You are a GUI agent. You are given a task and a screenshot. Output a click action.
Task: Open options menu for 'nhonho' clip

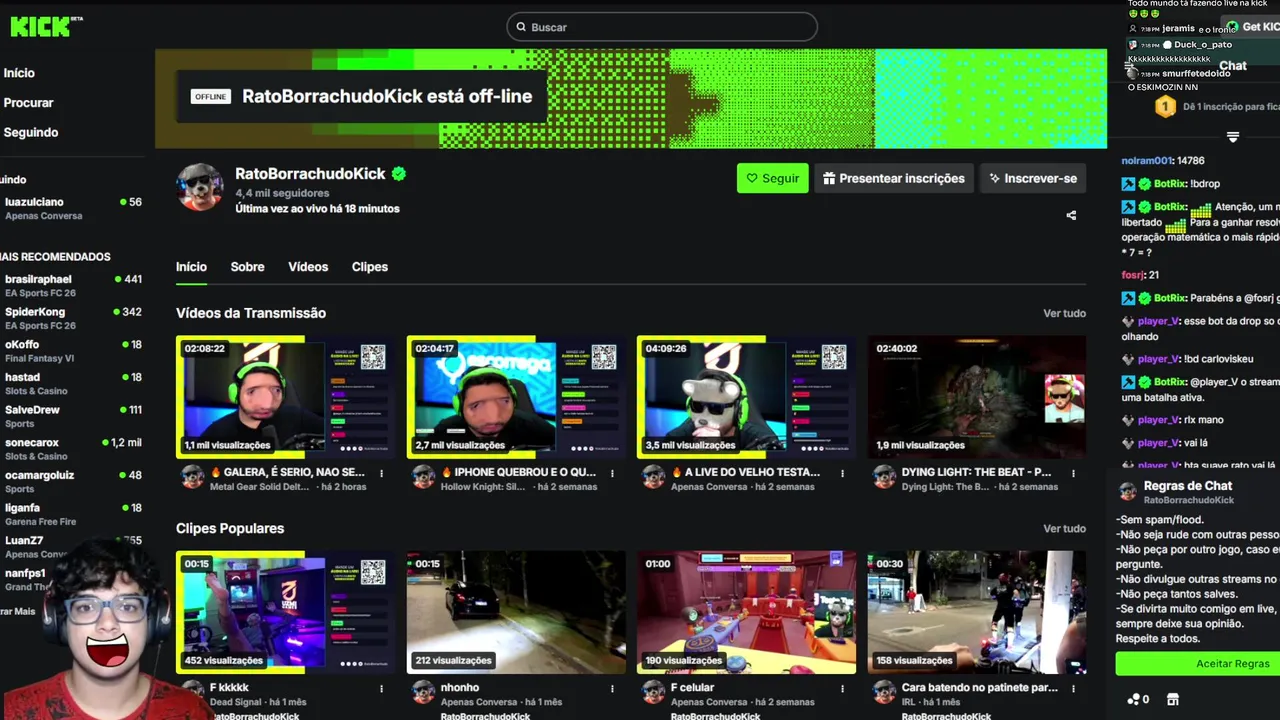tap(612, 688)
